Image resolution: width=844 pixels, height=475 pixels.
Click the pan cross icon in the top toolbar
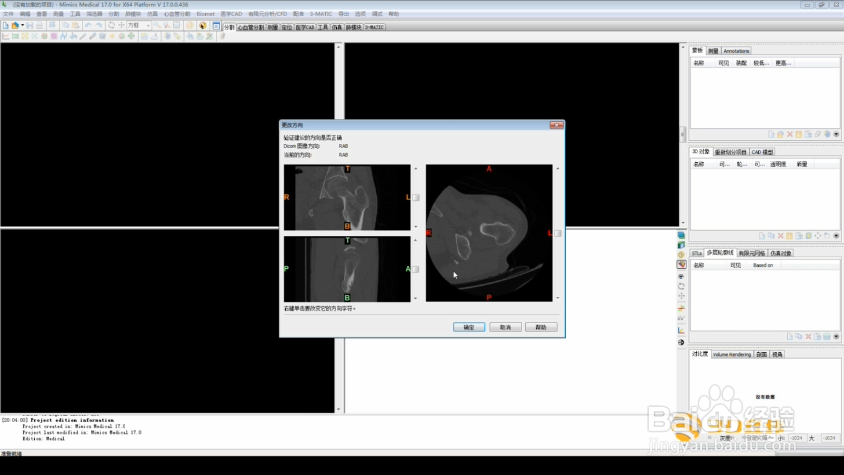pyautogui.click(x=121, y=25)
